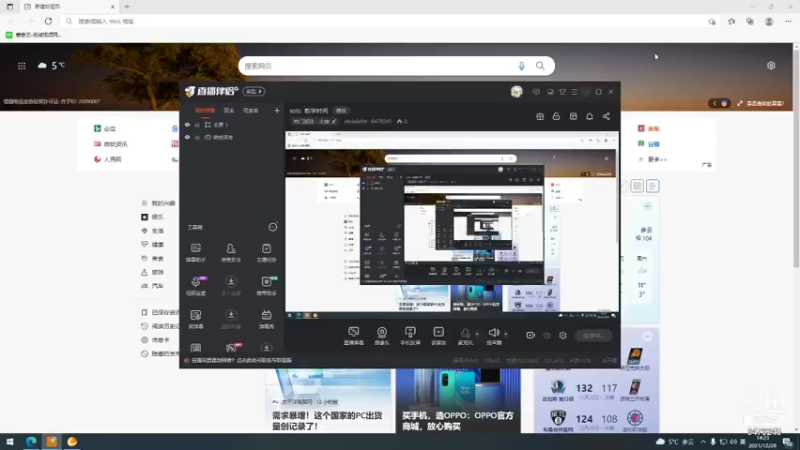Screen dimensions: 800x450
Task: Lock the second scene source
Action: pyautogui.click(x=197, y=137)
